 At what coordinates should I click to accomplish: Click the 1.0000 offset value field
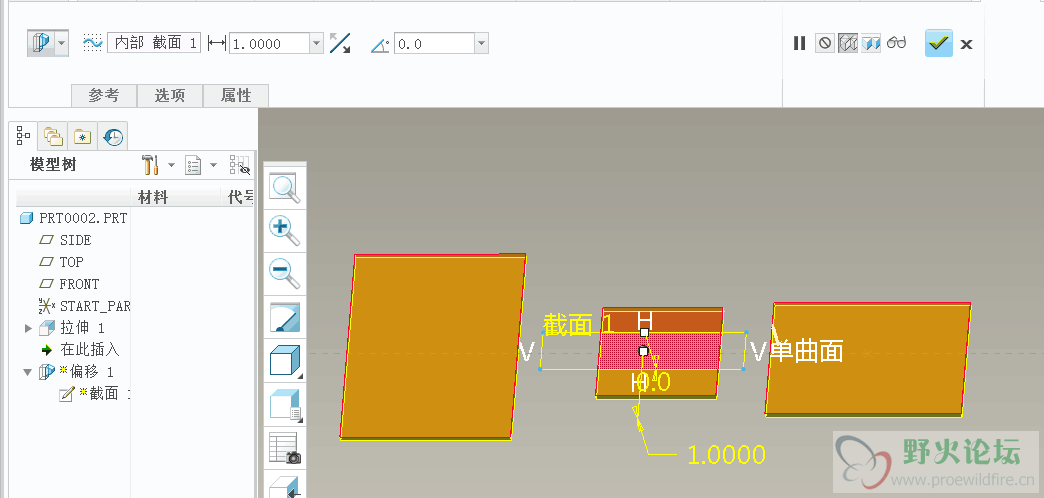(x=269, y=44)
